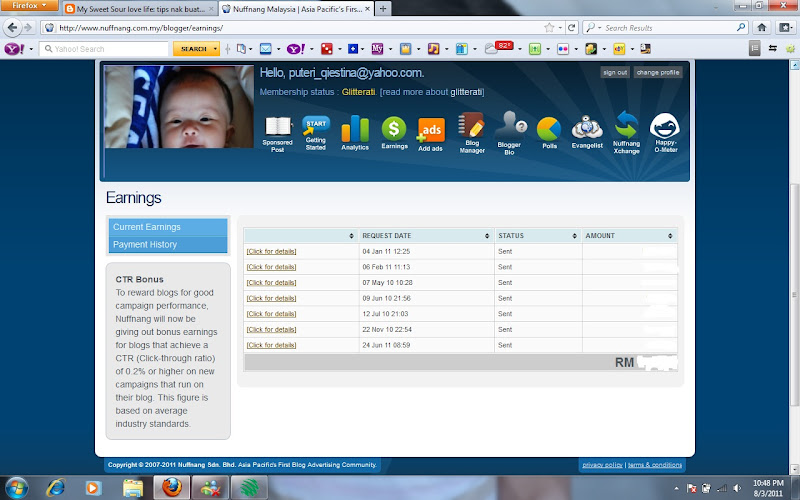The height and width of the screenshot is (500, 800).
Task: Open the Earnings dollar icon
Action: [x=394, y=133]
